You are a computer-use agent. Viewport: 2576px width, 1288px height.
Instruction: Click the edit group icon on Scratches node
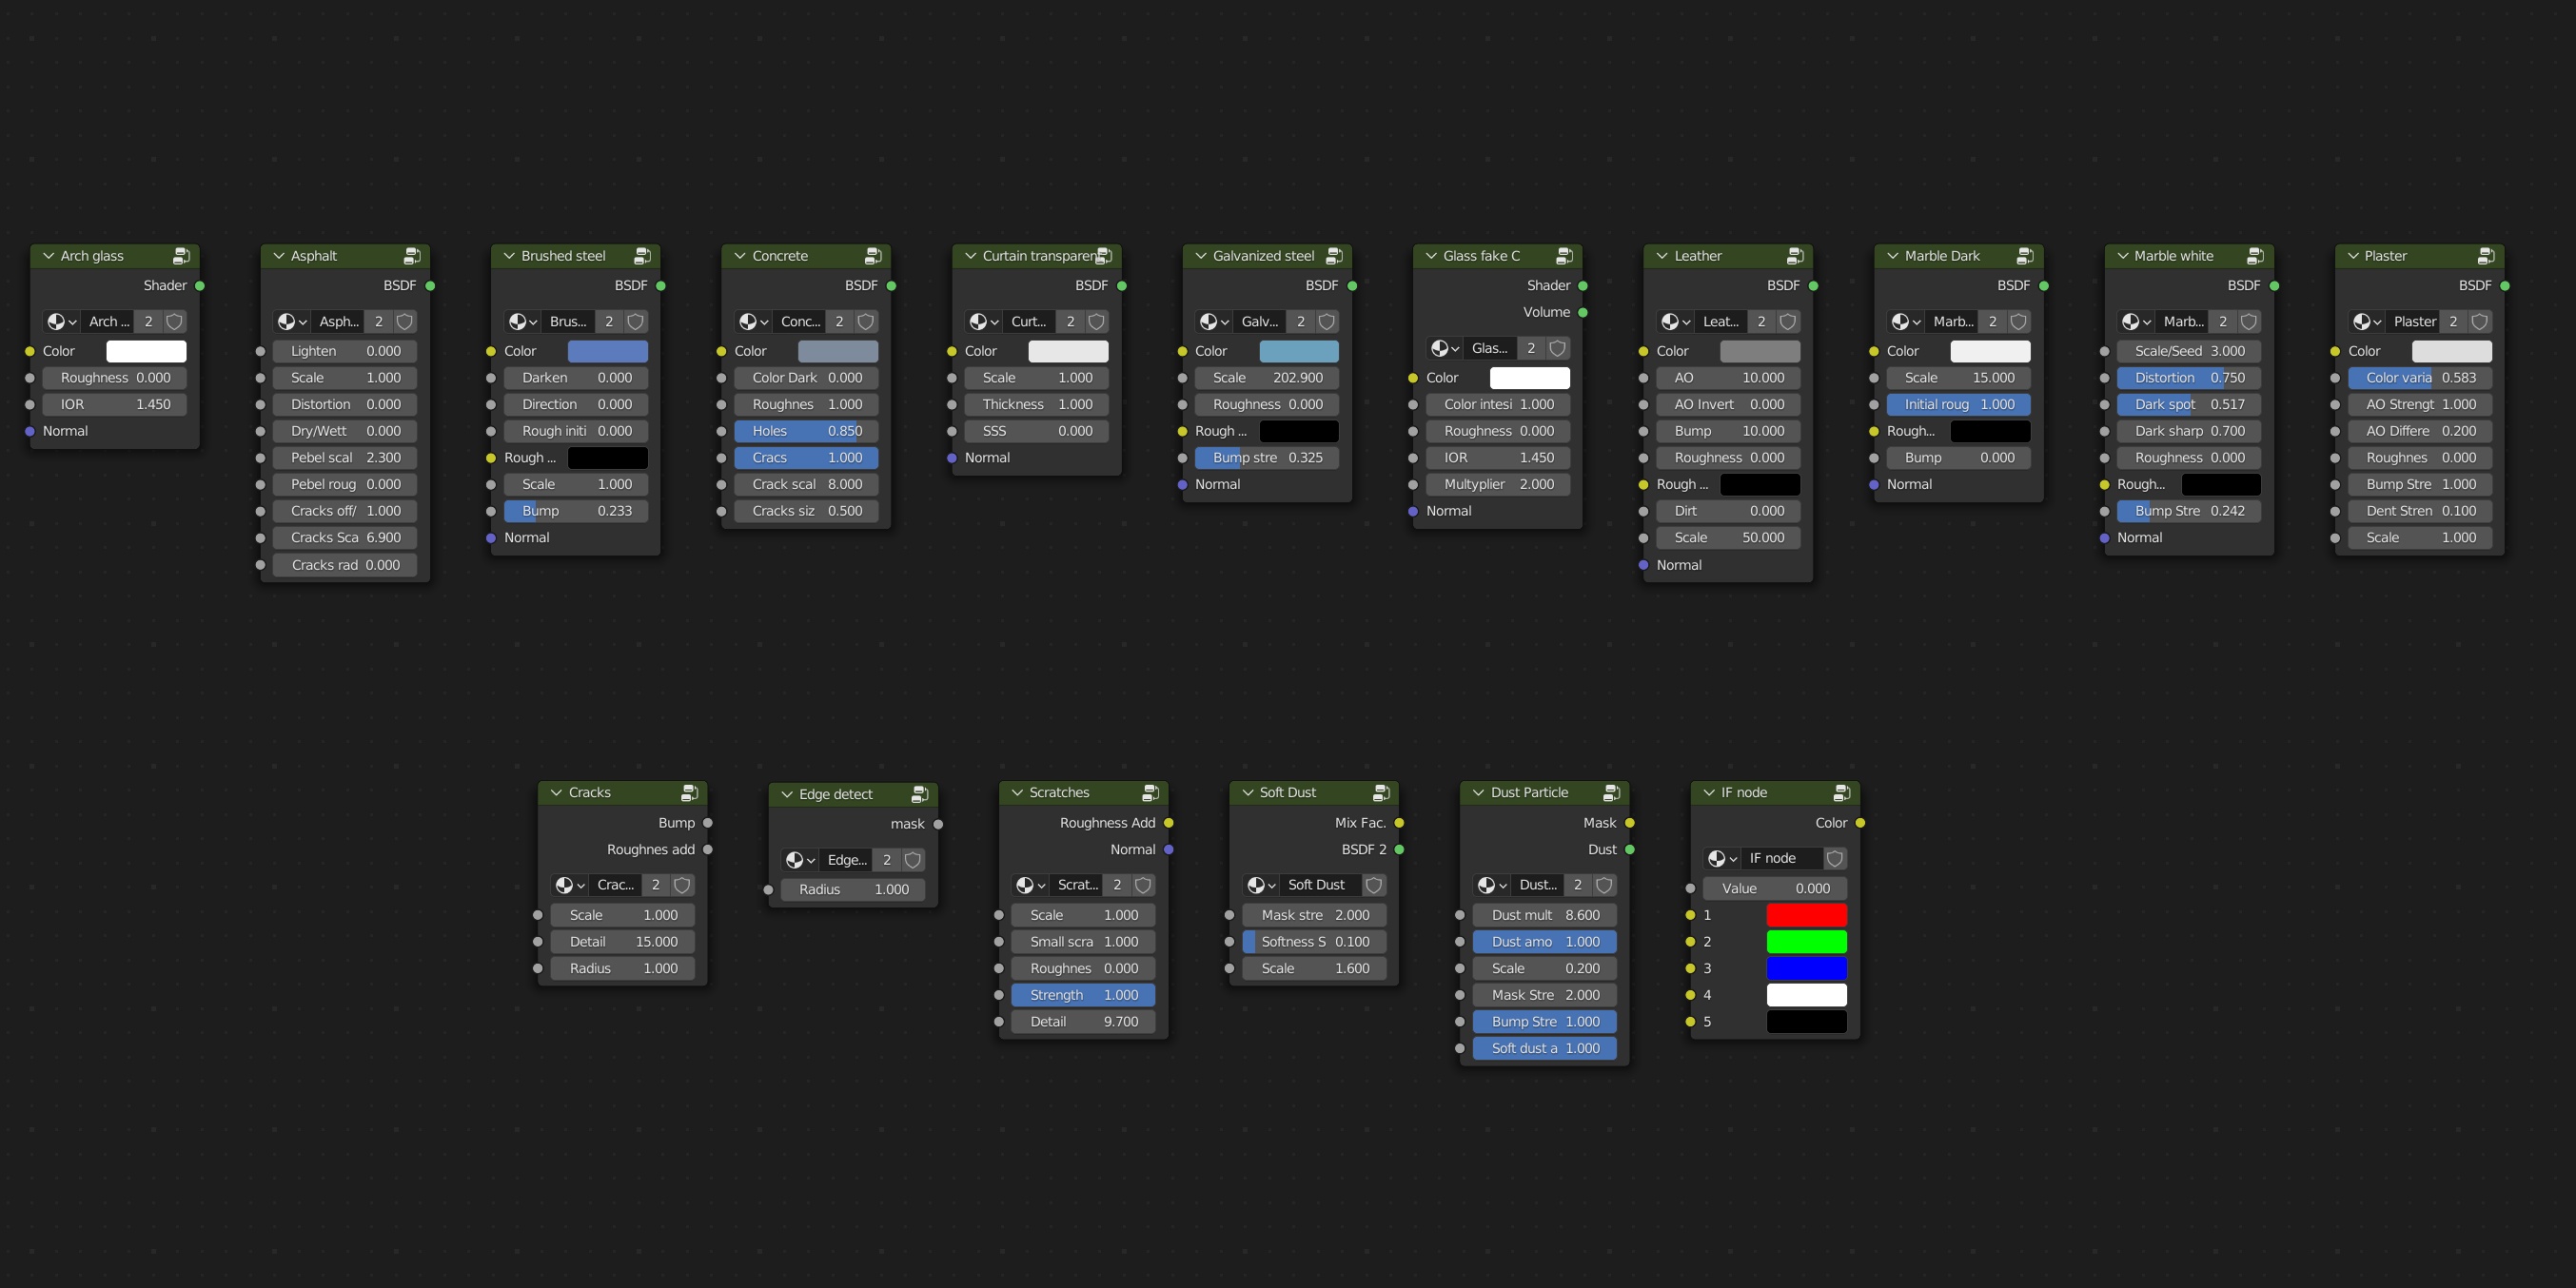click(x=1150, y=792)
